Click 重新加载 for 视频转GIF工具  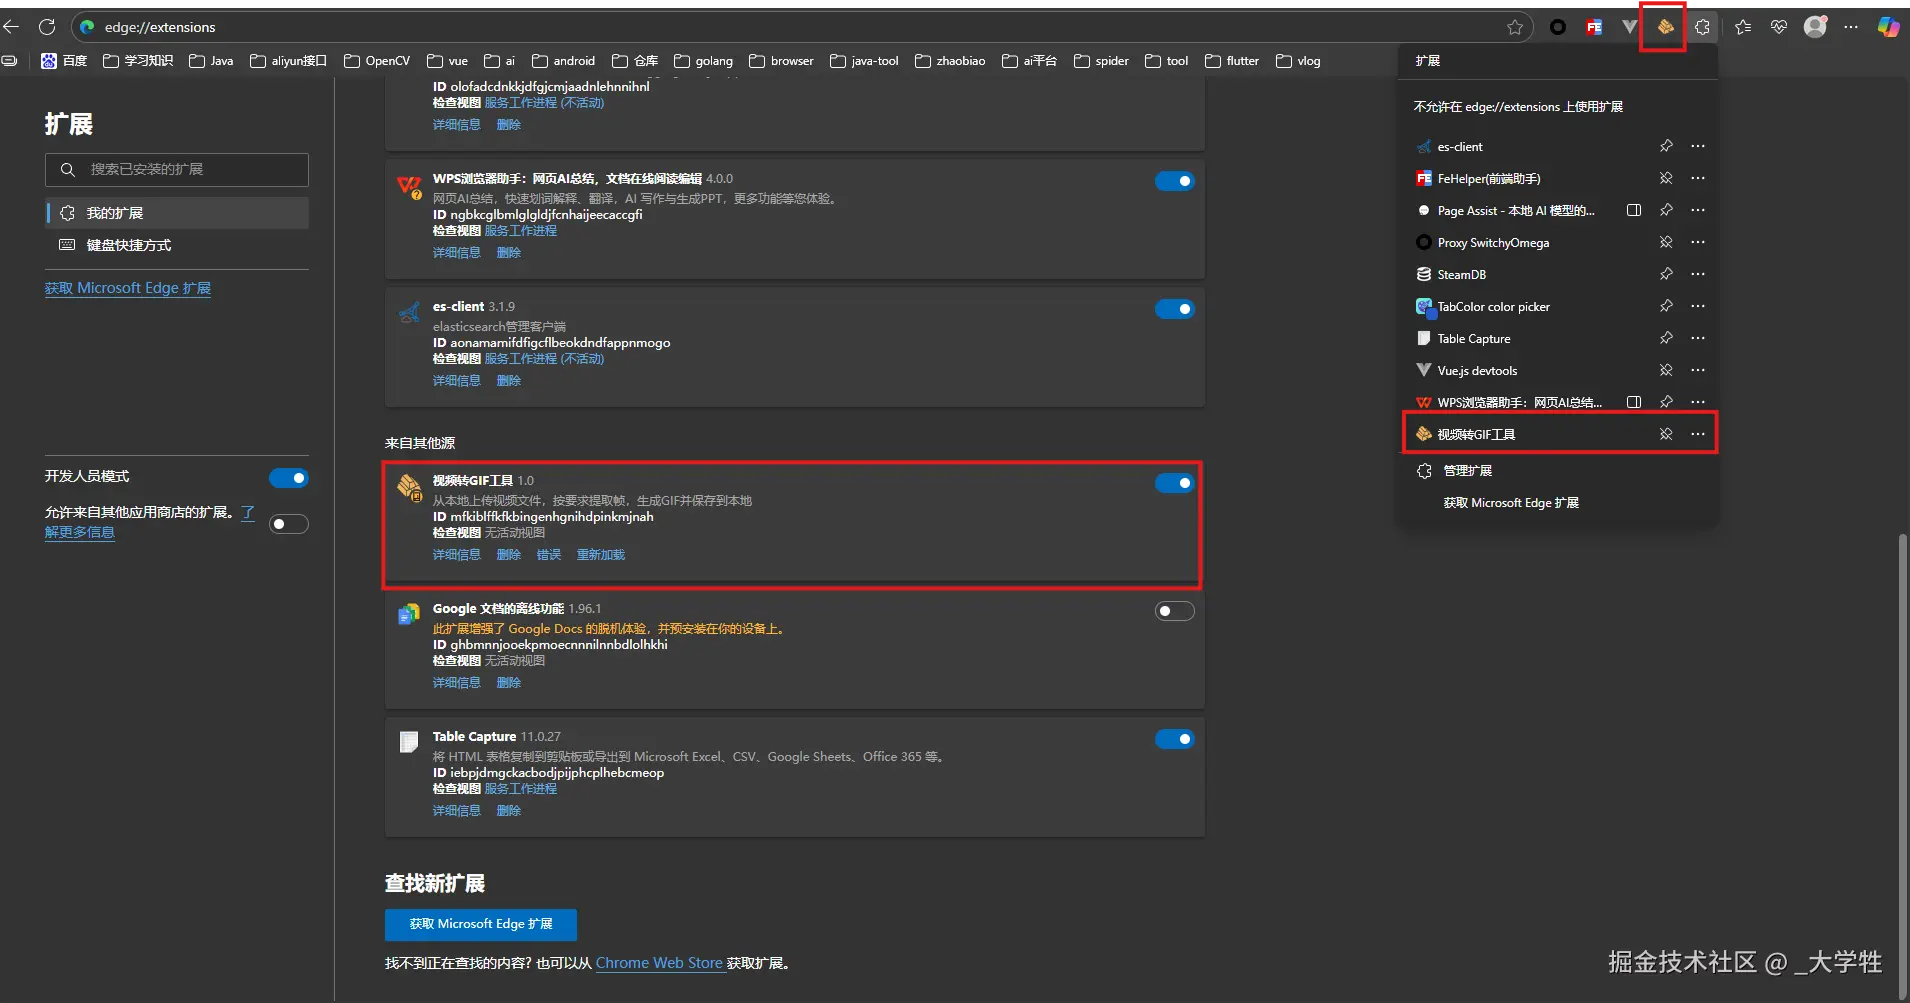(x=601, y=555)
